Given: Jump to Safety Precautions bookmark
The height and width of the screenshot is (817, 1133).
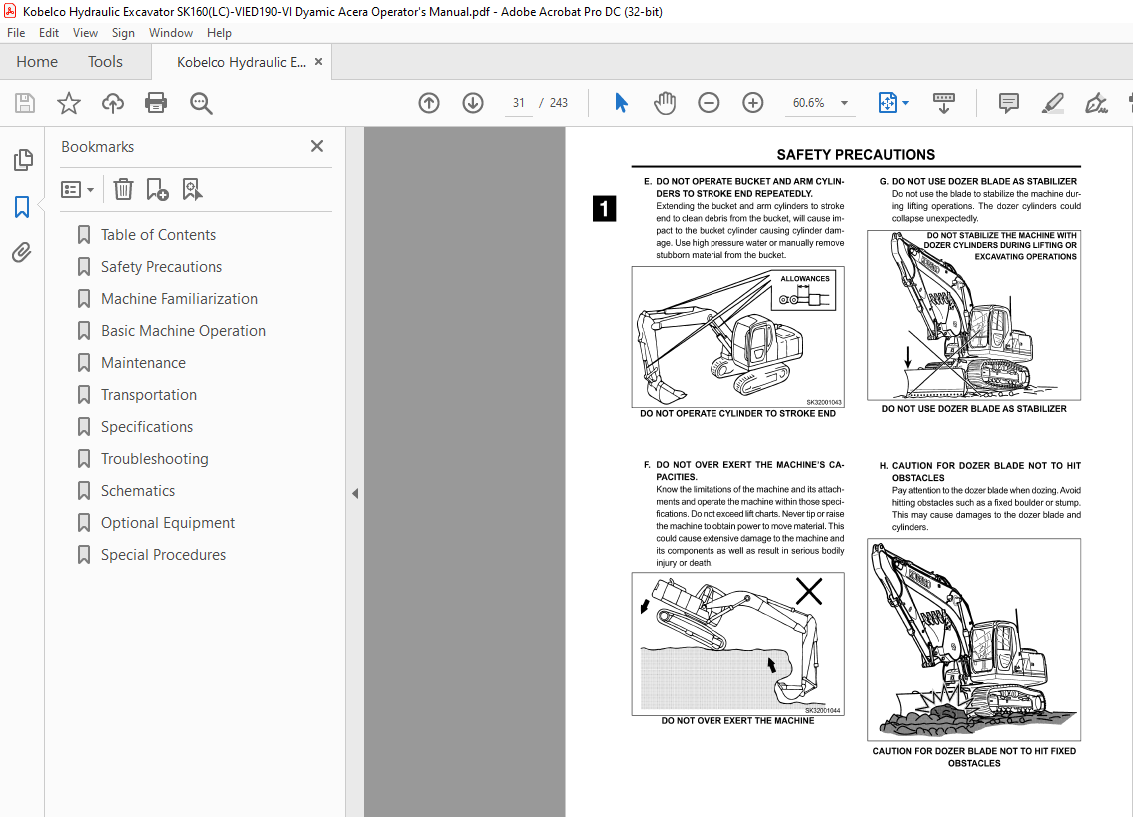Looking at the screenshot, I should (161, 267).
